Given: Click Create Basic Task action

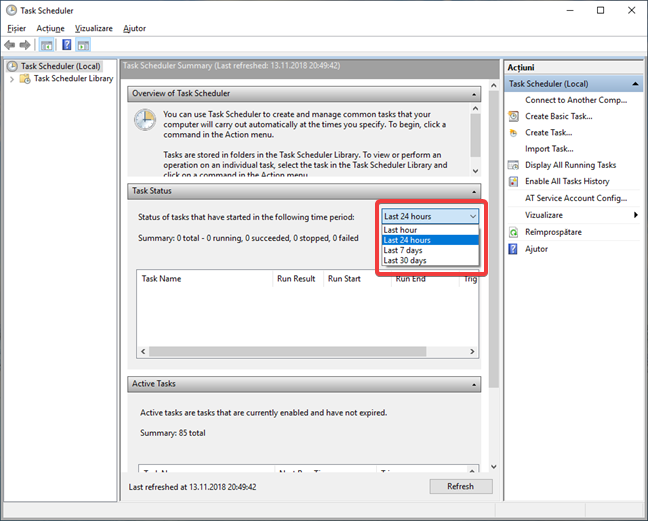Looking at the screenshot, I should point(558,117).
